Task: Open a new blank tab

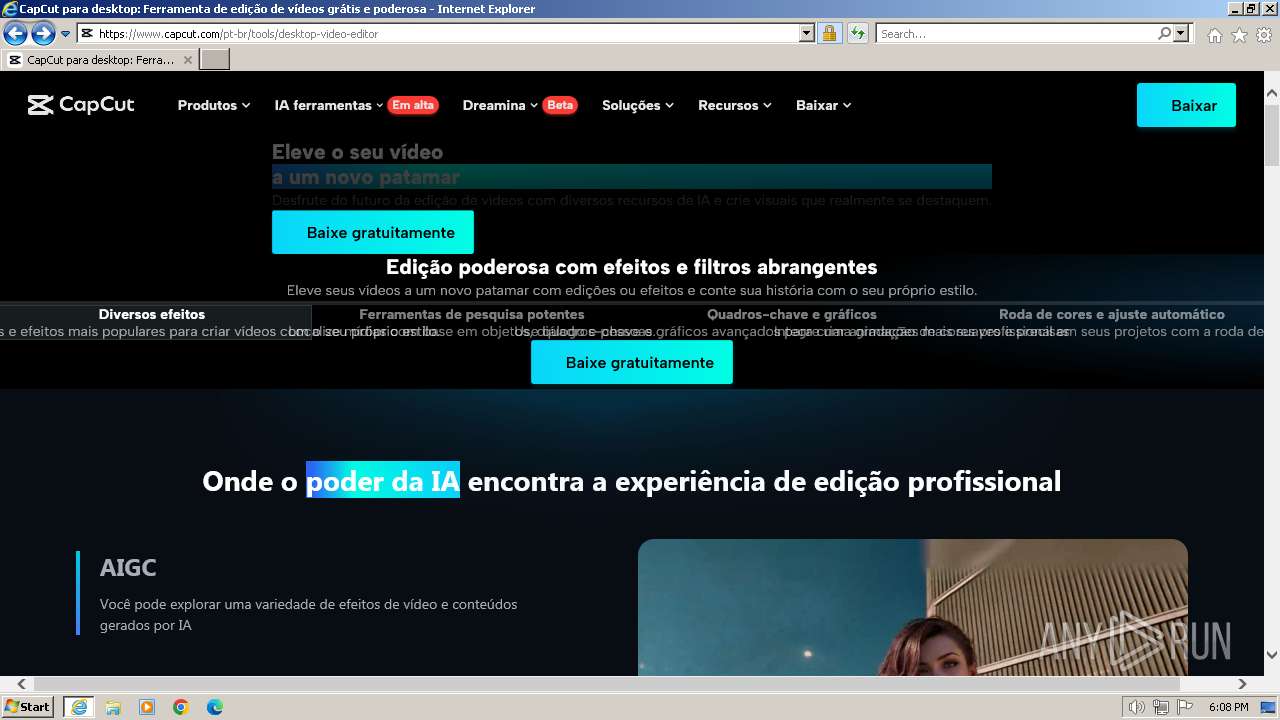Action: [x=215, y=60]
